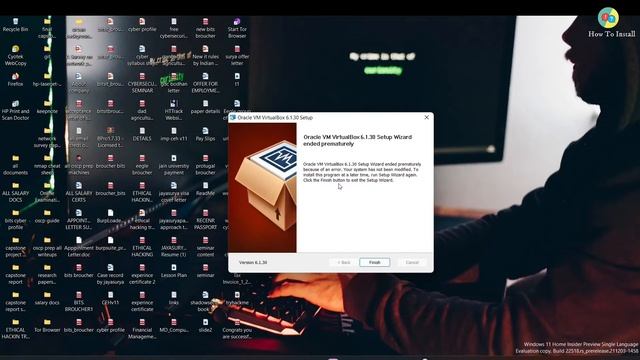Image resolution: width=640 pixels, height=360 pixels.
Task: Select the Recycle Bin desktop icon
Action: click(16, 25)
